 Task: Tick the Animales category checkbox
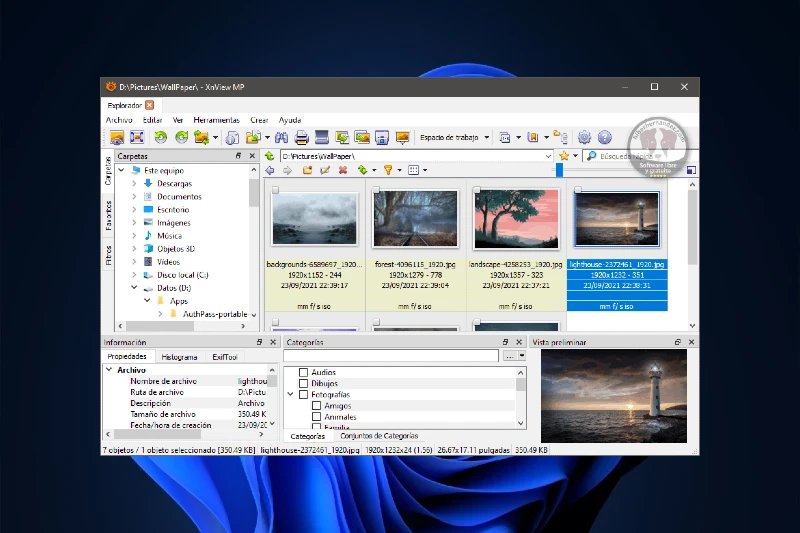click(x=316, y=417)
